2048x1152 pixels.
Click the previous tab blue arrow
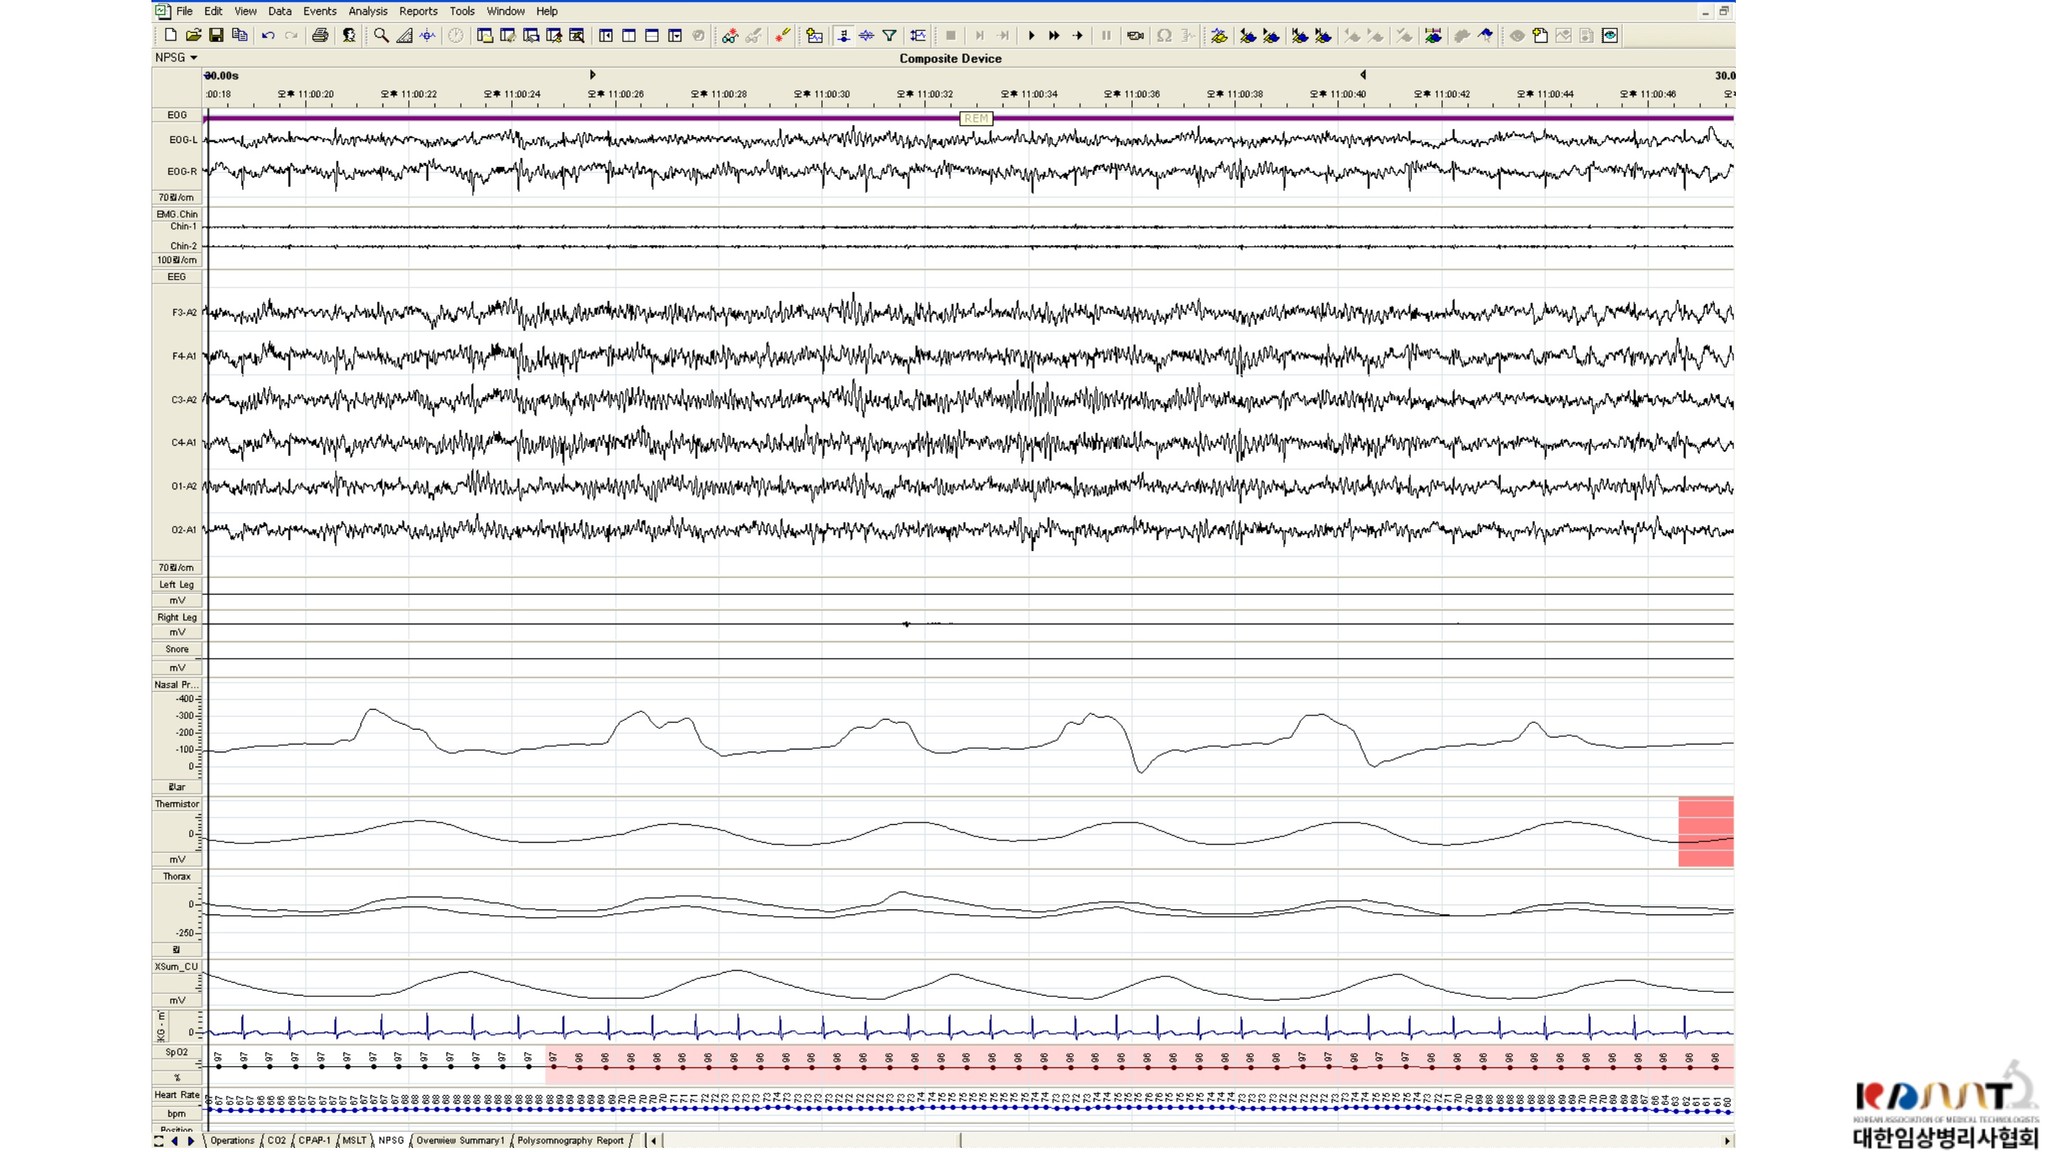tap(175, 1141)
